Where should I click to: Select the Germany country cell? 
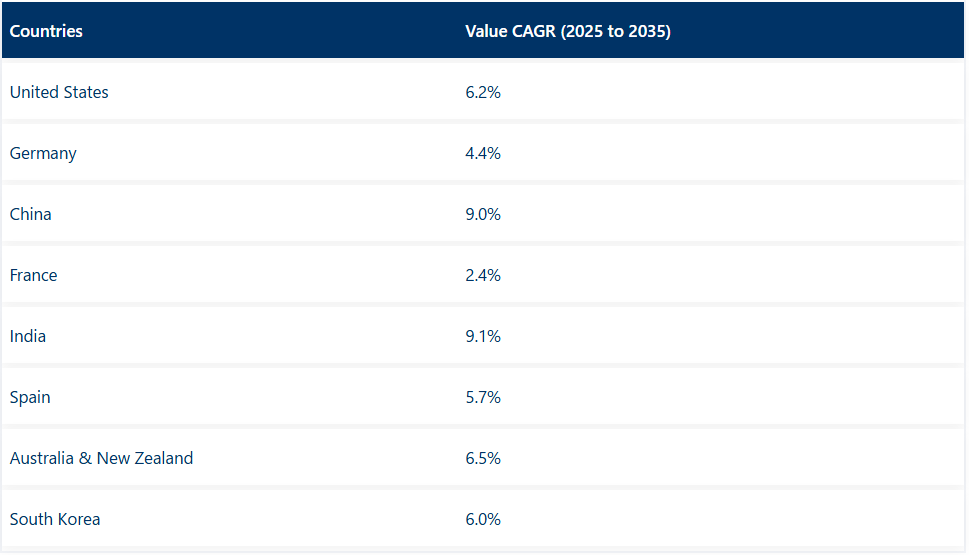click(x=43, y=153)
